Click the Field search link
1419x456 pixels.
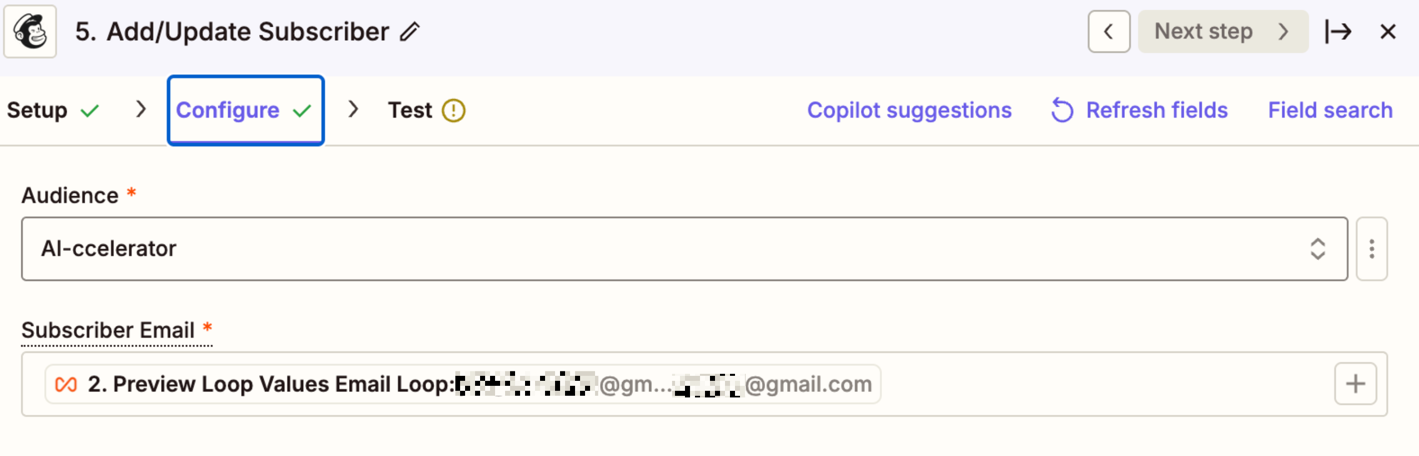pyautogui.click(x=1330, y=110)
